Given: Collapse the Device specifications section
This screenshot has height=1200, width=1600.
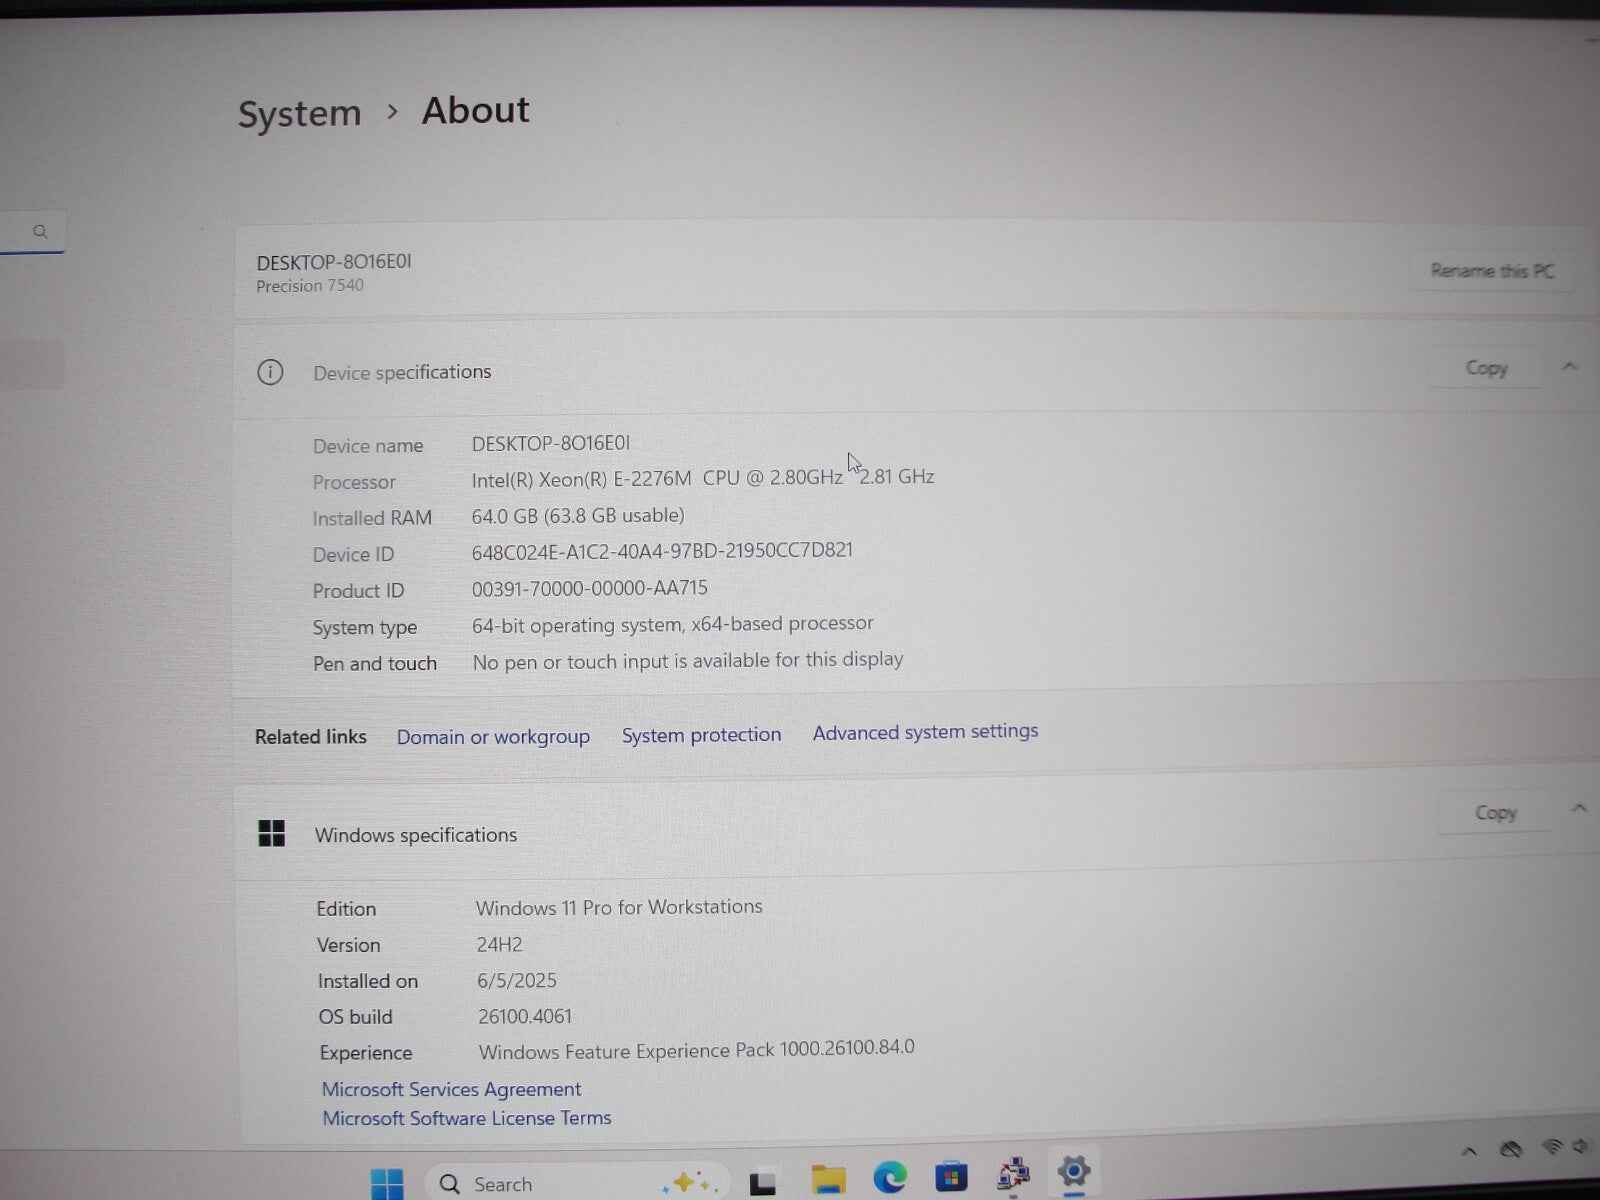Looking at the screenshot, I should (x=1569, y=366).
